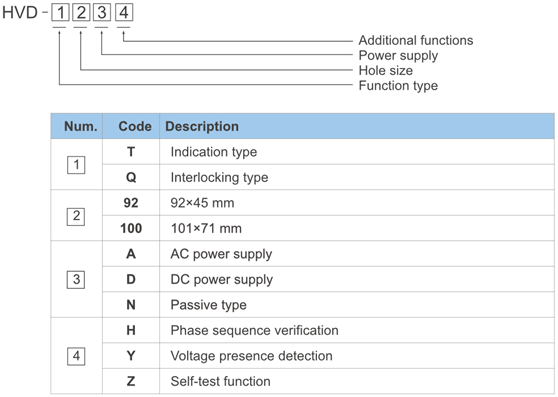Click boxed digit 1 beside HVD
This screenshot has width=558, height=397.
60,12
